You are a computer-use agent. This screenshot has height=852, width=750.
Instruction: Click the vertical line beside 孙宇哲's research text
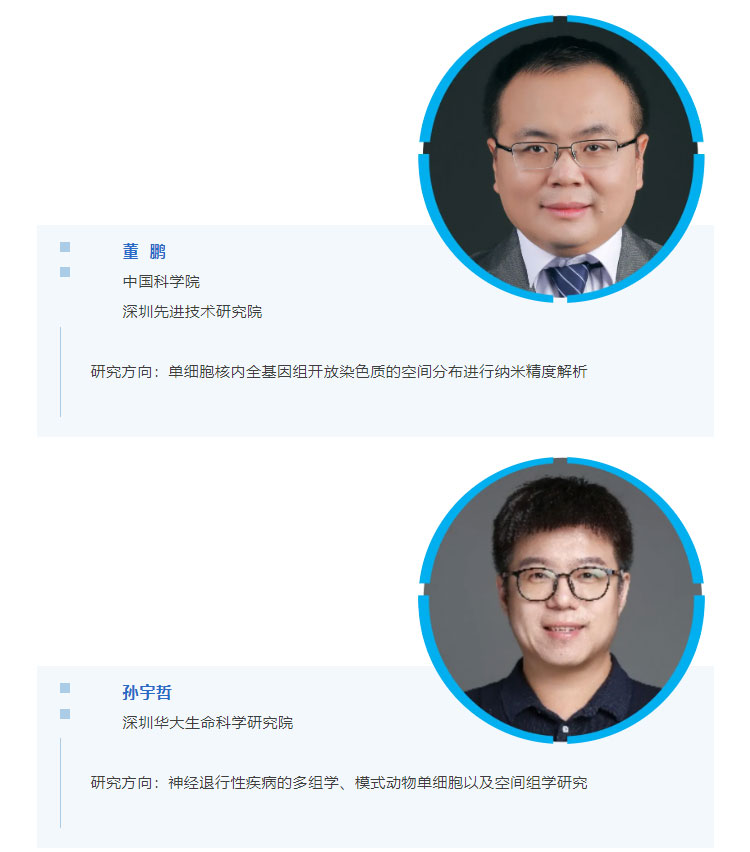pyautogui.click(x=60, y=783)
